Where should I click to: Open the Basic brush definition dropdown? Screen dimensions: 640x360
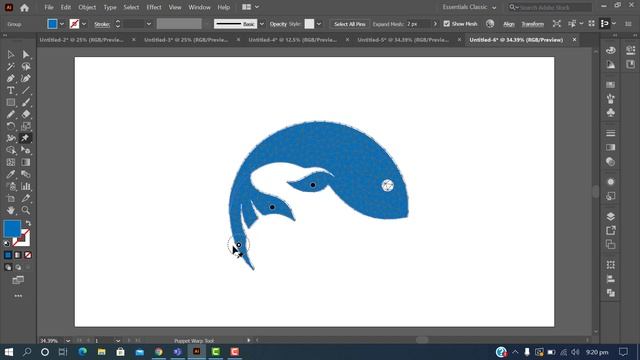coord(262,24)
